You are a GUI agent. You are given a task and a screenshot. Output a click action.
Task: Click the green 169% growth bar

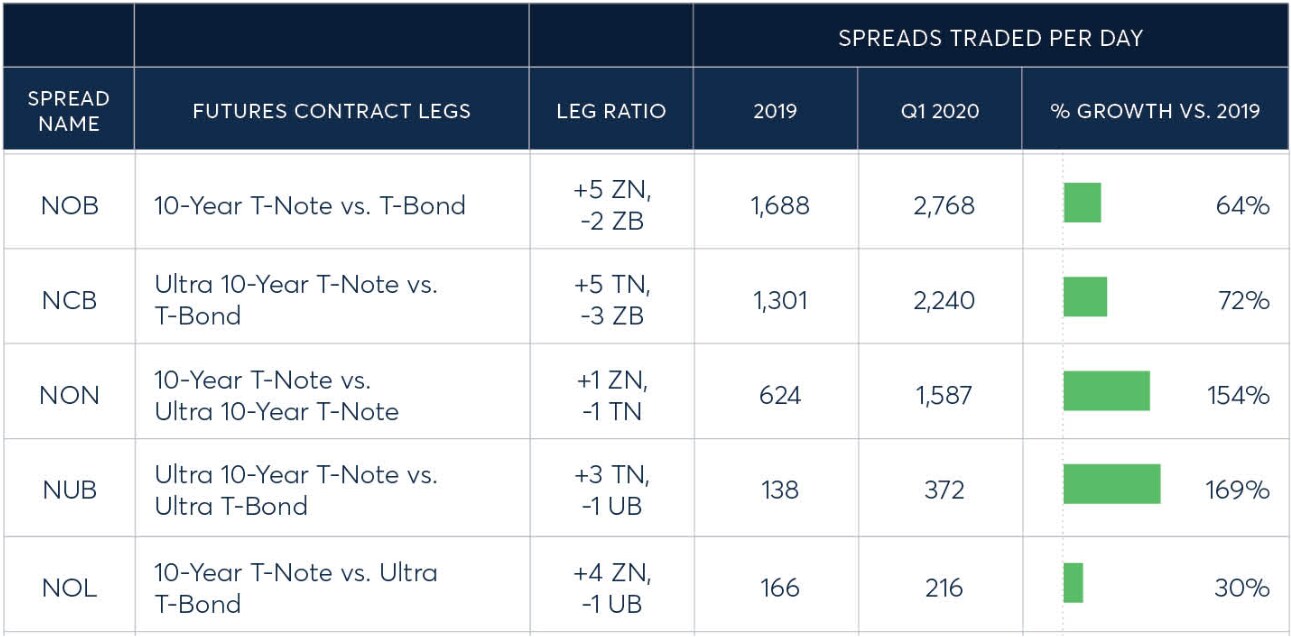click(x=1111, y=484)
